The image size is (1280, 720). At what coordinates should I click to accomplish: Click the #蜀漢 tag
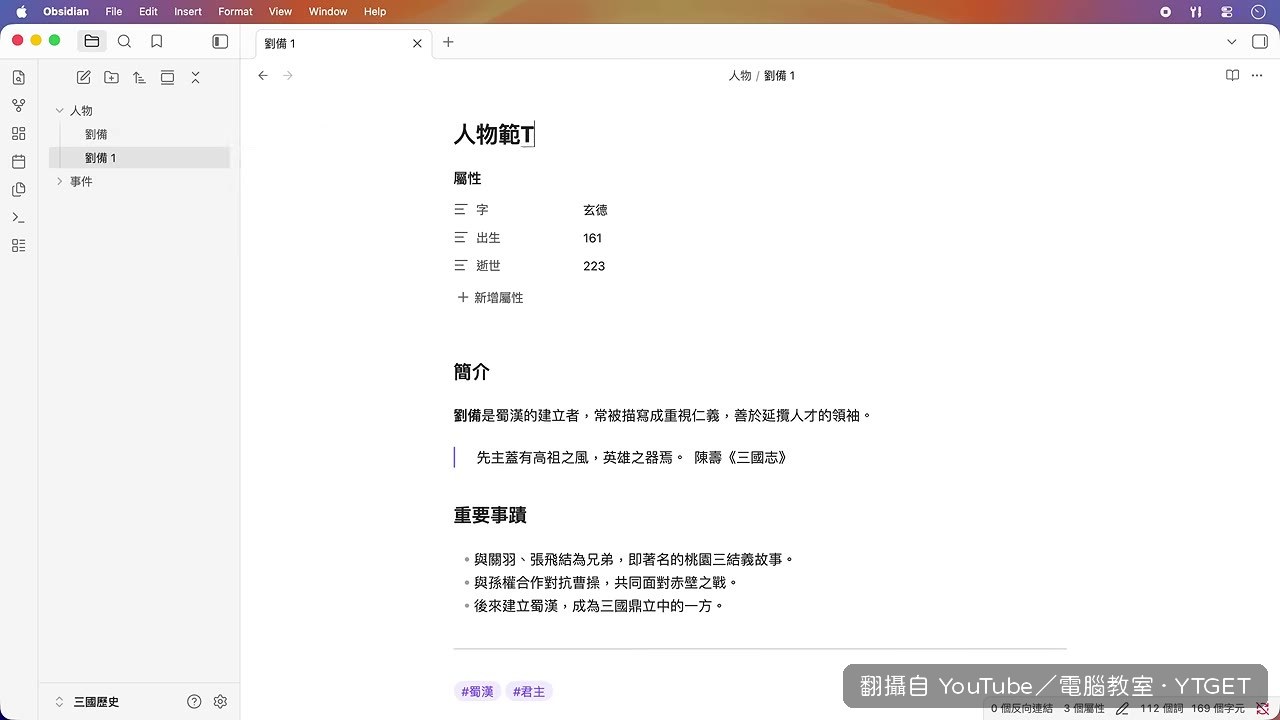[477, 691]
